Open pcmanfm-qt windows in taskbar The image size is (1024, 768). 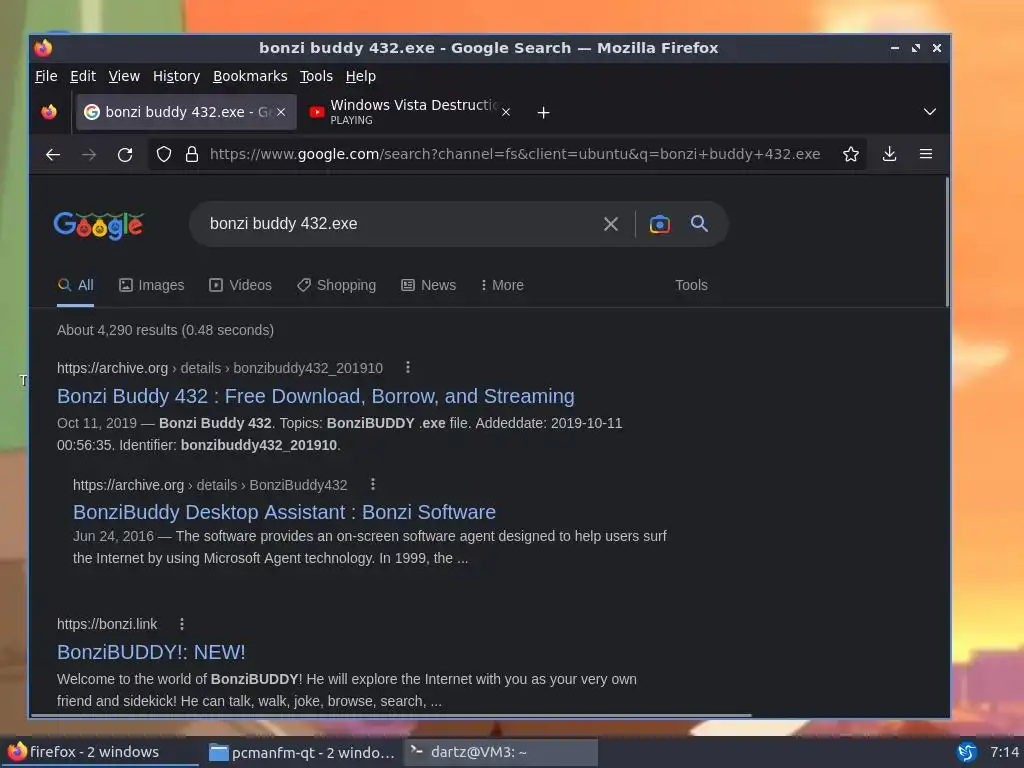click(301, 752)
